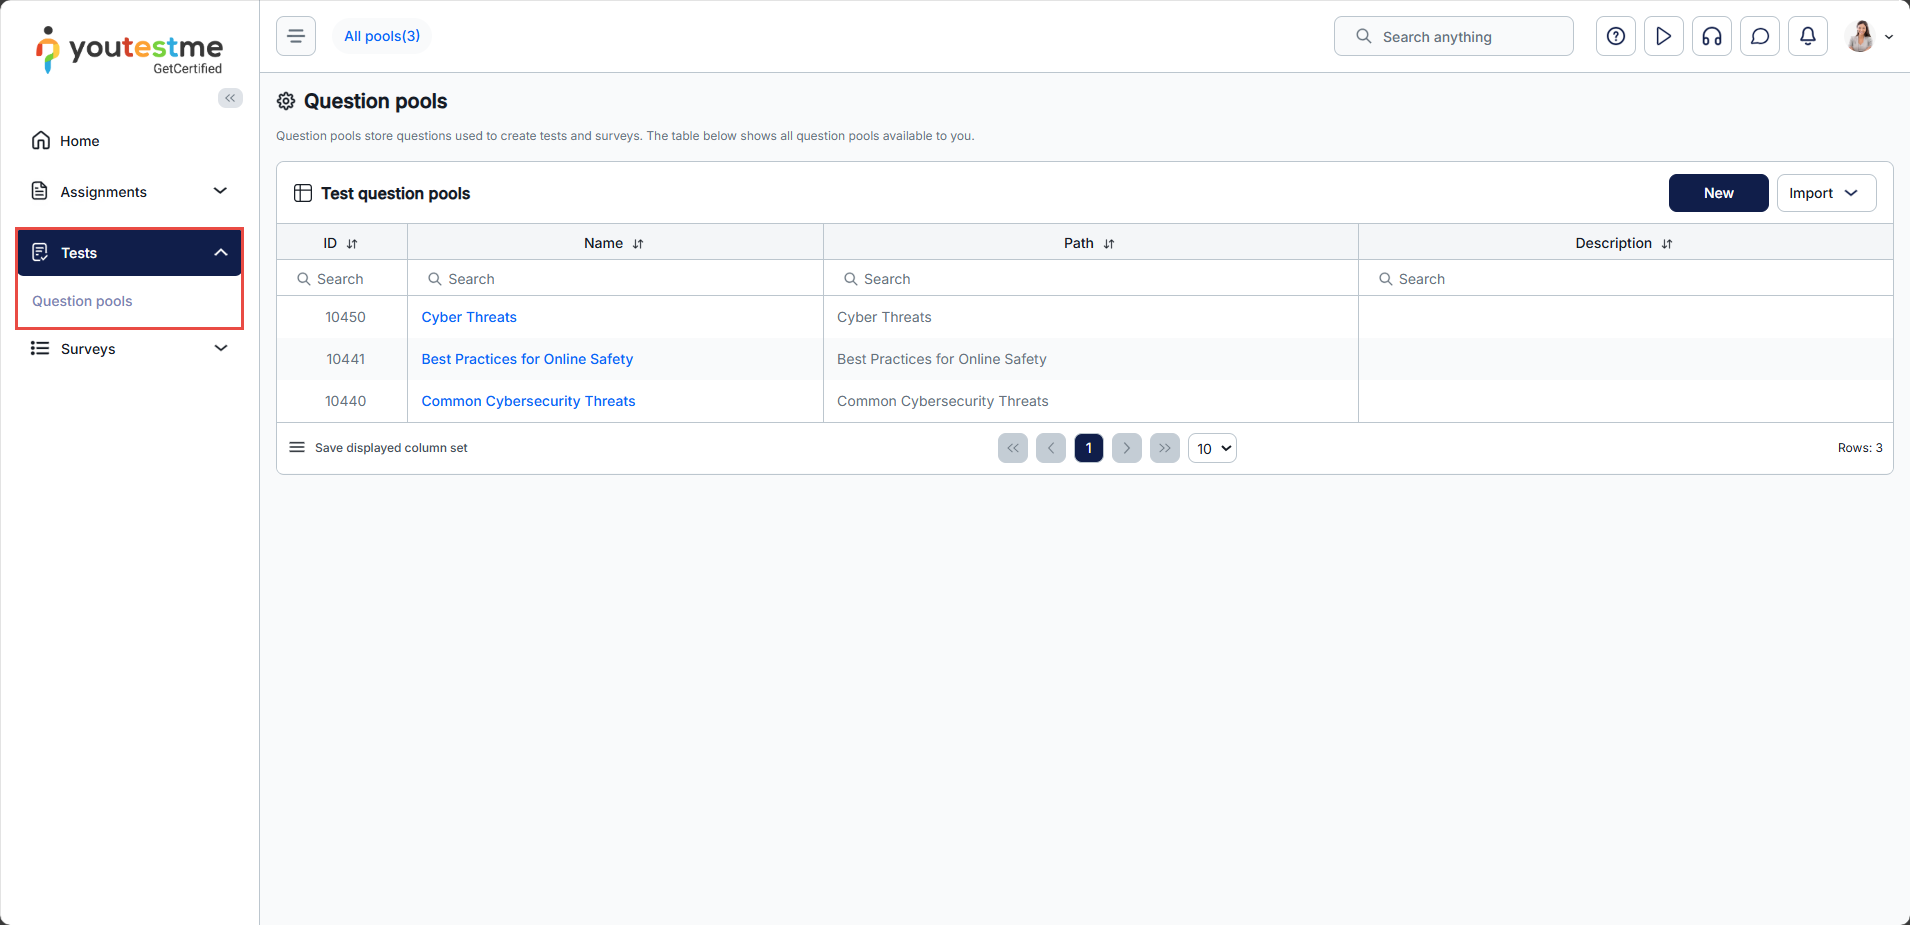The image size is (1910, 925).
Task: Go to Home in sidebar
Action: coord(79,141)
